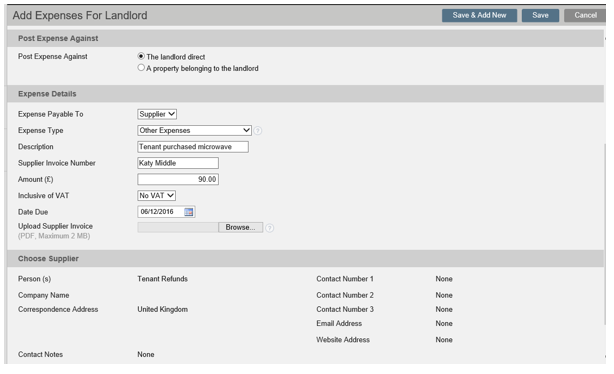The width and height of the screenshot is (614, 374).
Task: Click the upload file path box
Action: (178, 228)
